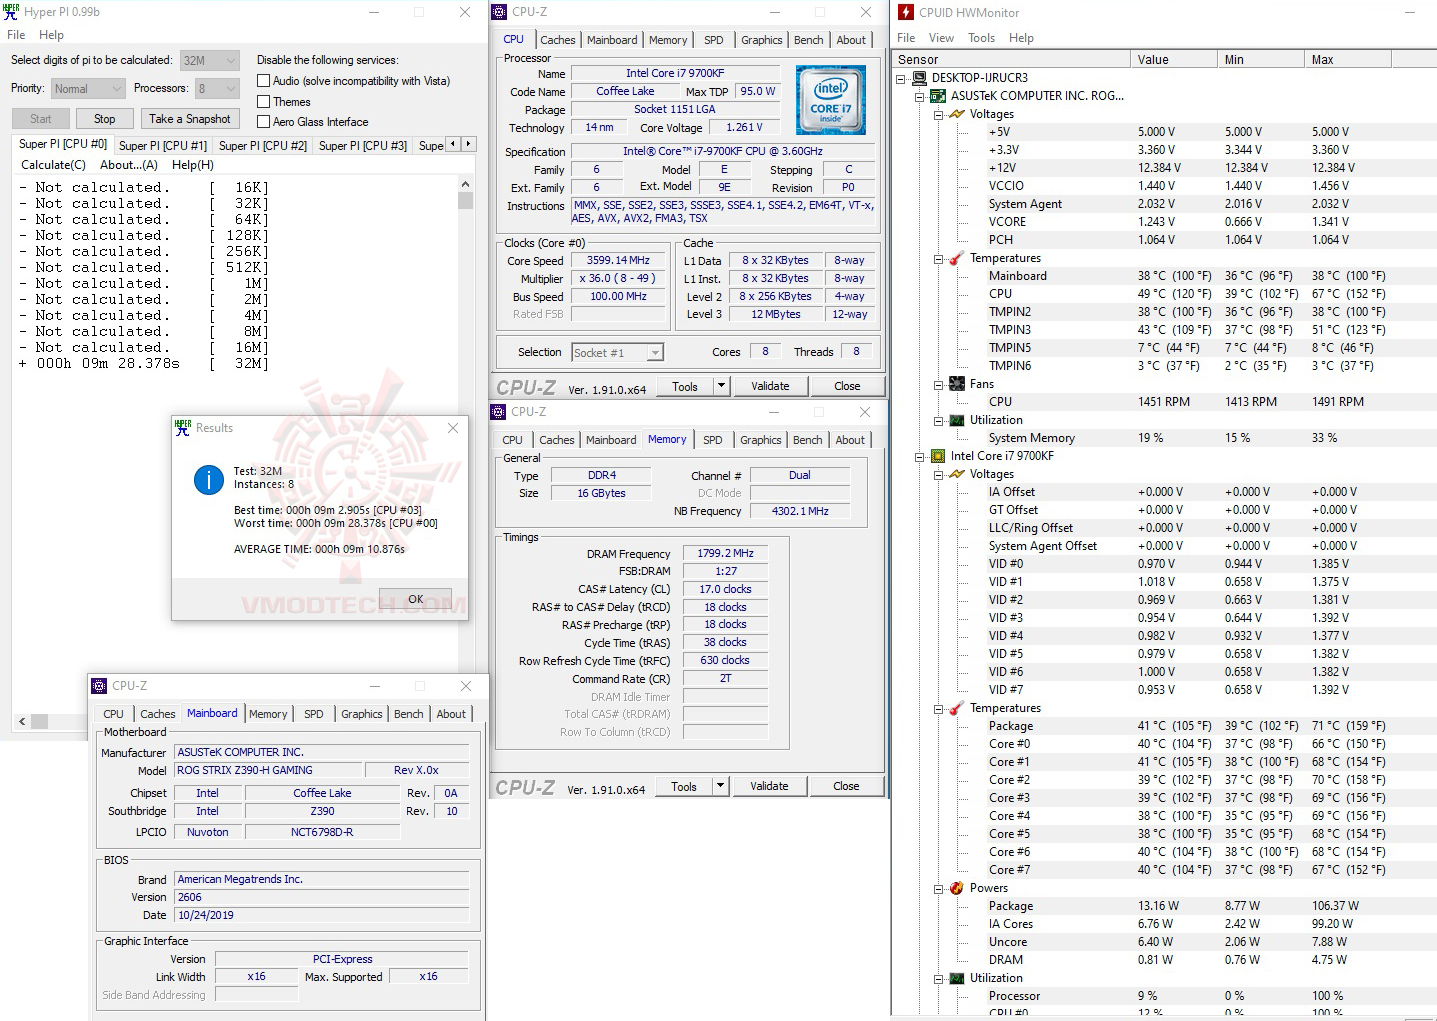
Task: Click the Fans icon in HWMonitor tree
Action: pyautogui.click(x=957, y=384)
